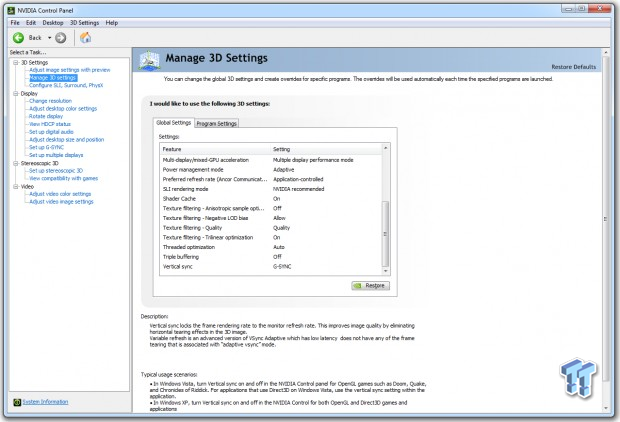620x422 pixels.
Task: Open the Desktop menu
Action: [x=53, y=23]
